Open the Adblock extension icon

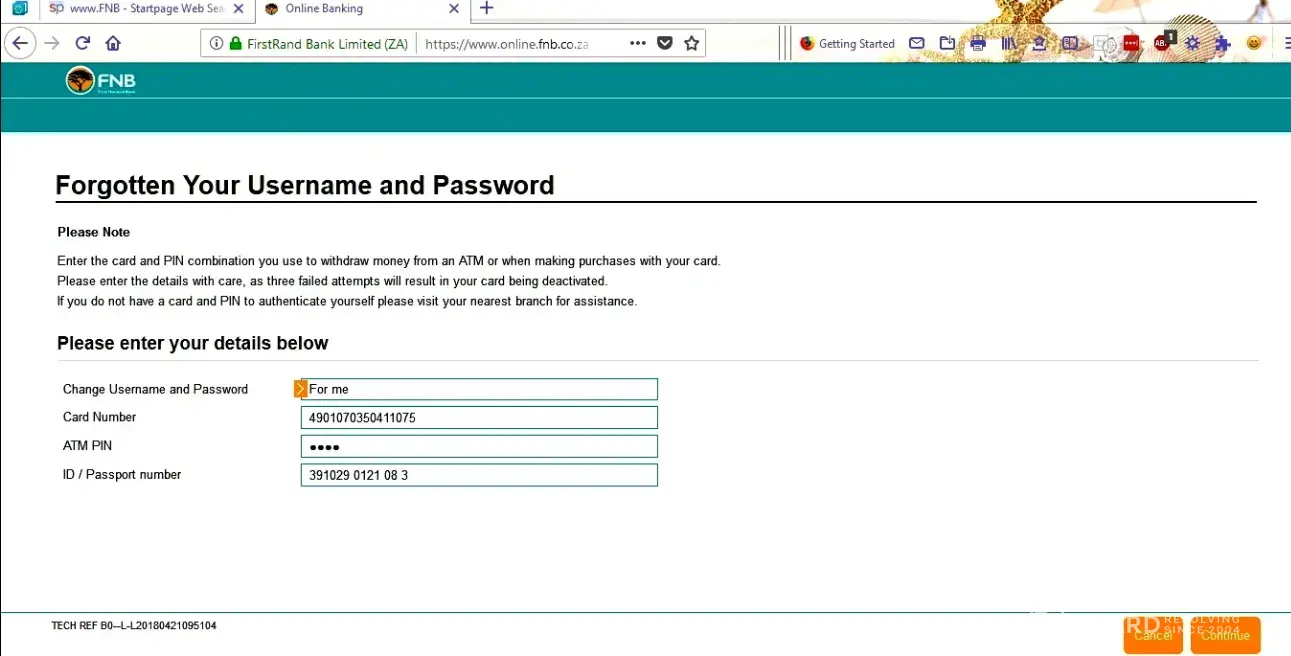(1163, 43)
